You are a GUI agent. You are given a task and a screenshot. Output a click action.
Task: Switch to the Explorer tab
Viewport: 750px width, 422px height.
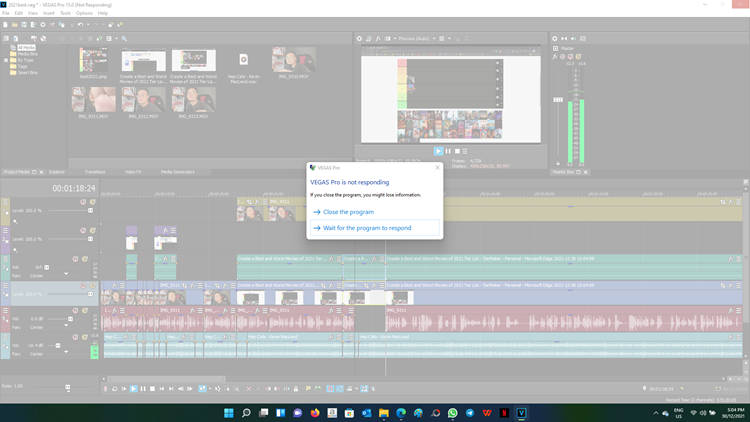[x=57, y=172]
